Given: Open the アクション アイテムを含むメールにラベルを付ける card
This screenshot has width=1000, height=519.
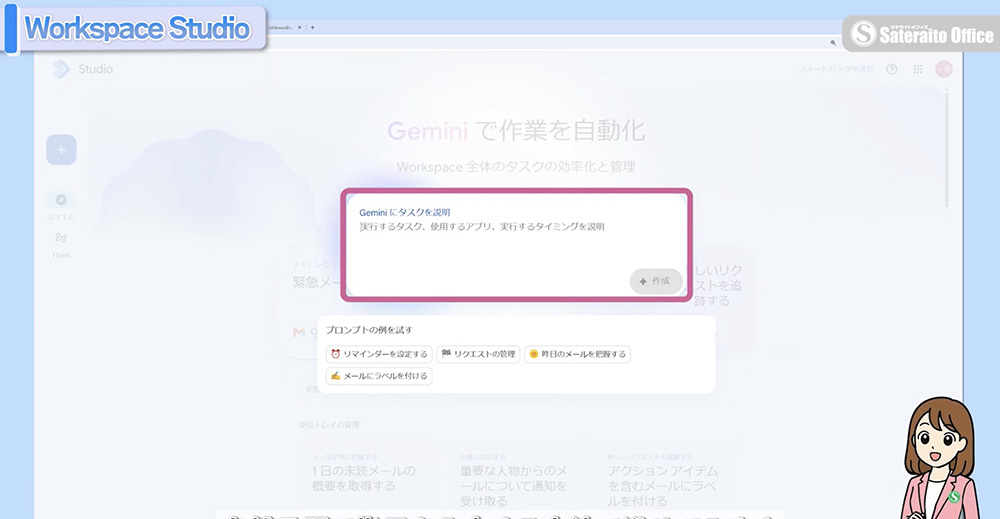Looking at the screenshot, I should [663, 481].
